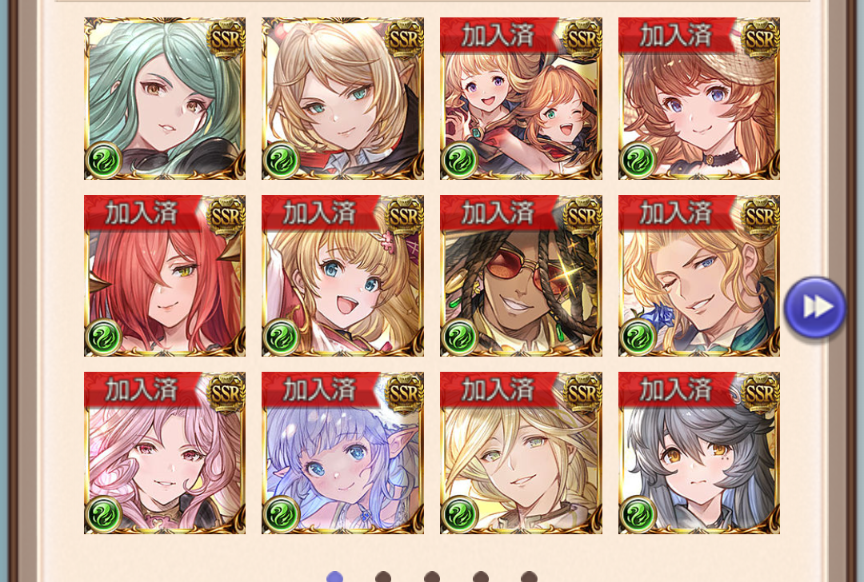Go to next page with double-arrow button
This screenshot has width=864, height=582.
tap(815, 307)
